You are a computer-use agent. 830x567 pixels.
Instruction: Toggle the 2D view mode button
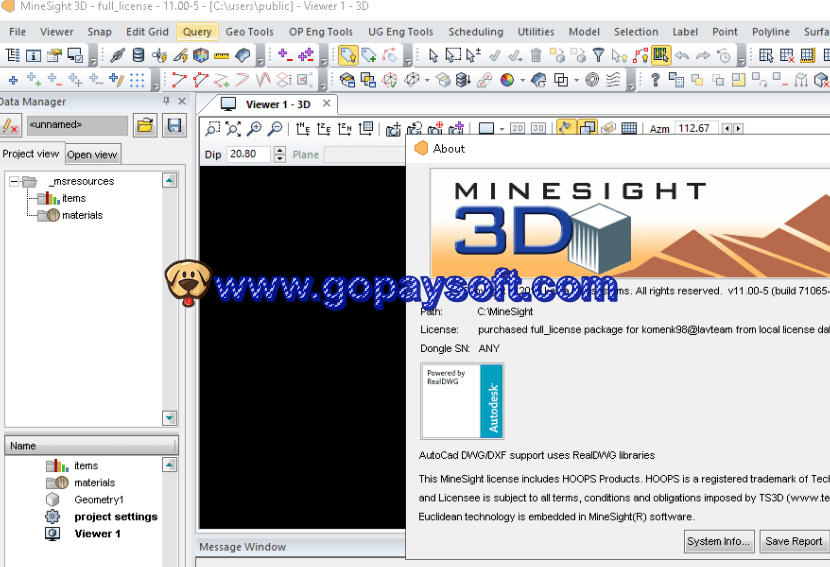pos(517,128)
